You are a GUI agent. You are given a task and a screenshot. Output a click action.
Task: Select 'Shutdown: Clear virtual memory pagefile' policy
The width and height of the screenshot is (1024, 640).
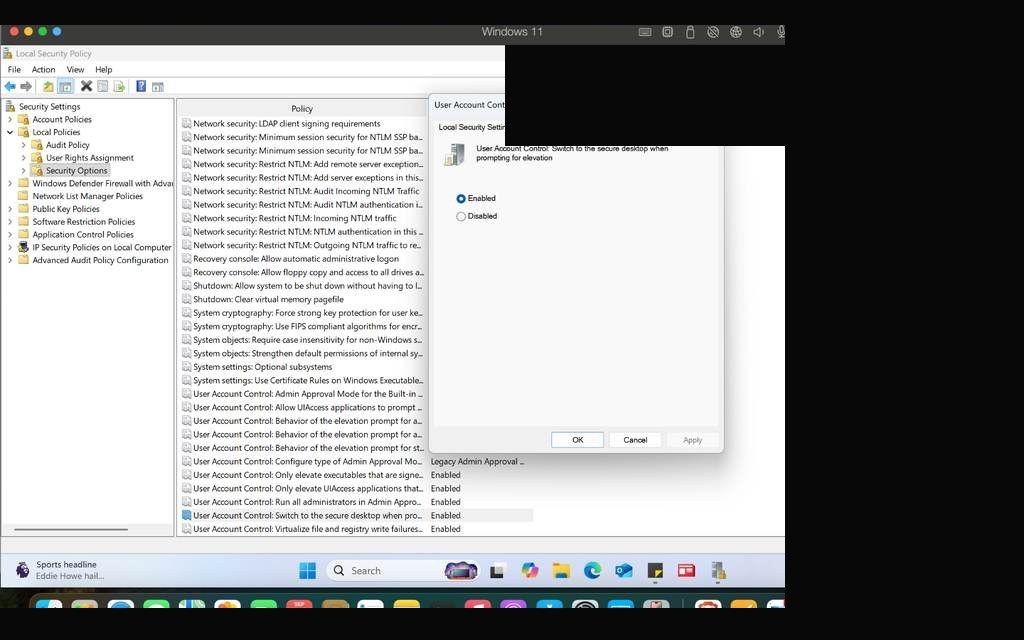coord(268,299)
